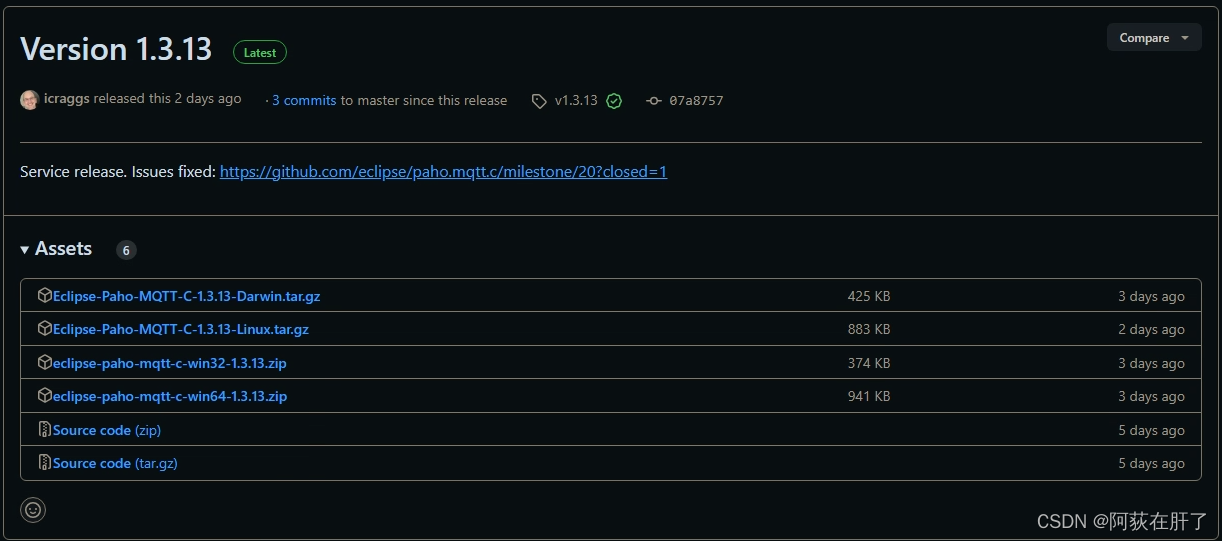Click the 883 KB size text
Image resolution: width=1222 pixels, height=541 pixels.
[x=869, y=329]
